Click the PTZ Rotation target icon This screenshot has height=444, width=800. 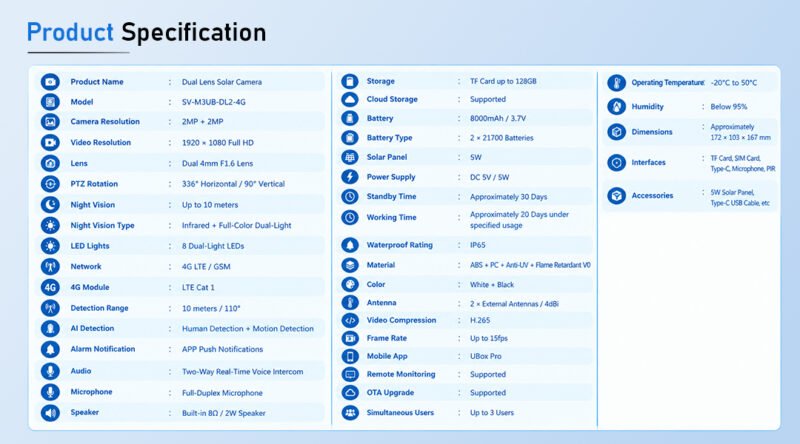pyautogui.click(x=50, y=184)
